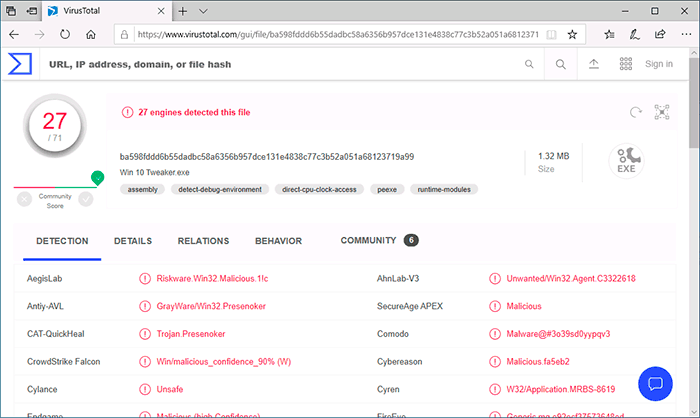This screenshot has height=418, width=700.
Task: Open the VirusTotal graph icon
Action: [661, 112]
